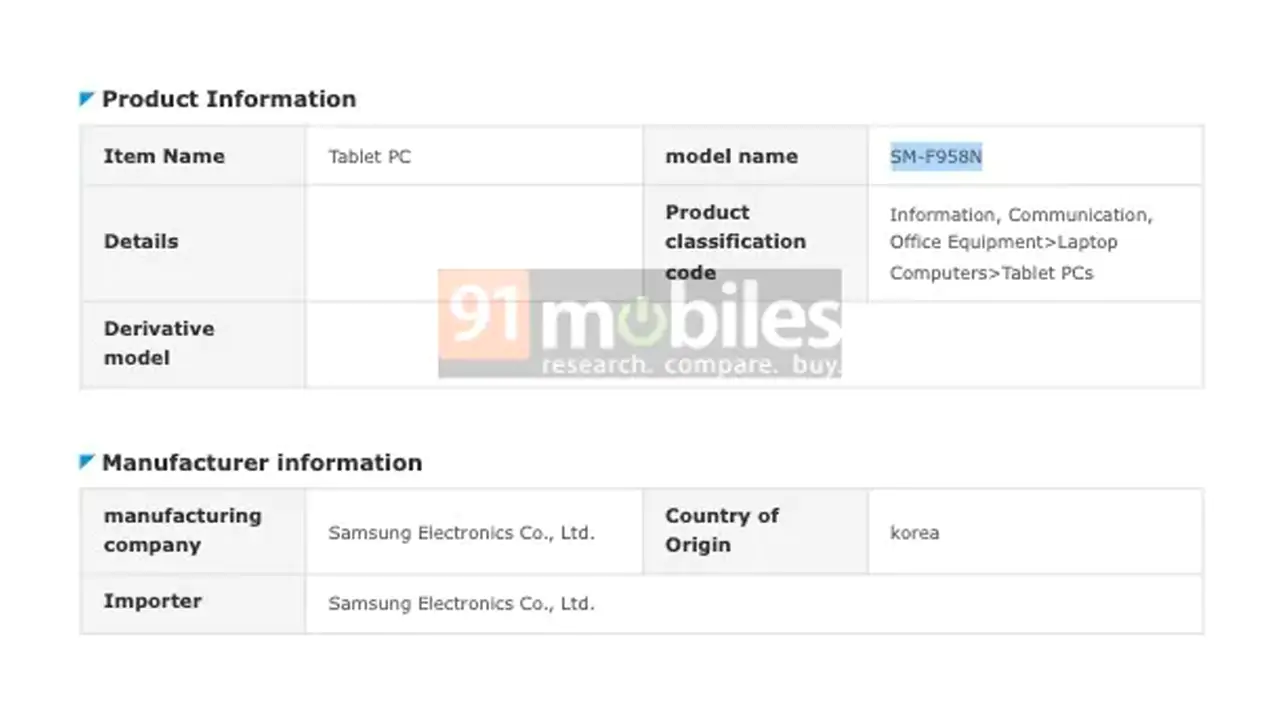Click the Details label cell
Image resolution: width=1280 pixels, height=720 pixels.
193,243
